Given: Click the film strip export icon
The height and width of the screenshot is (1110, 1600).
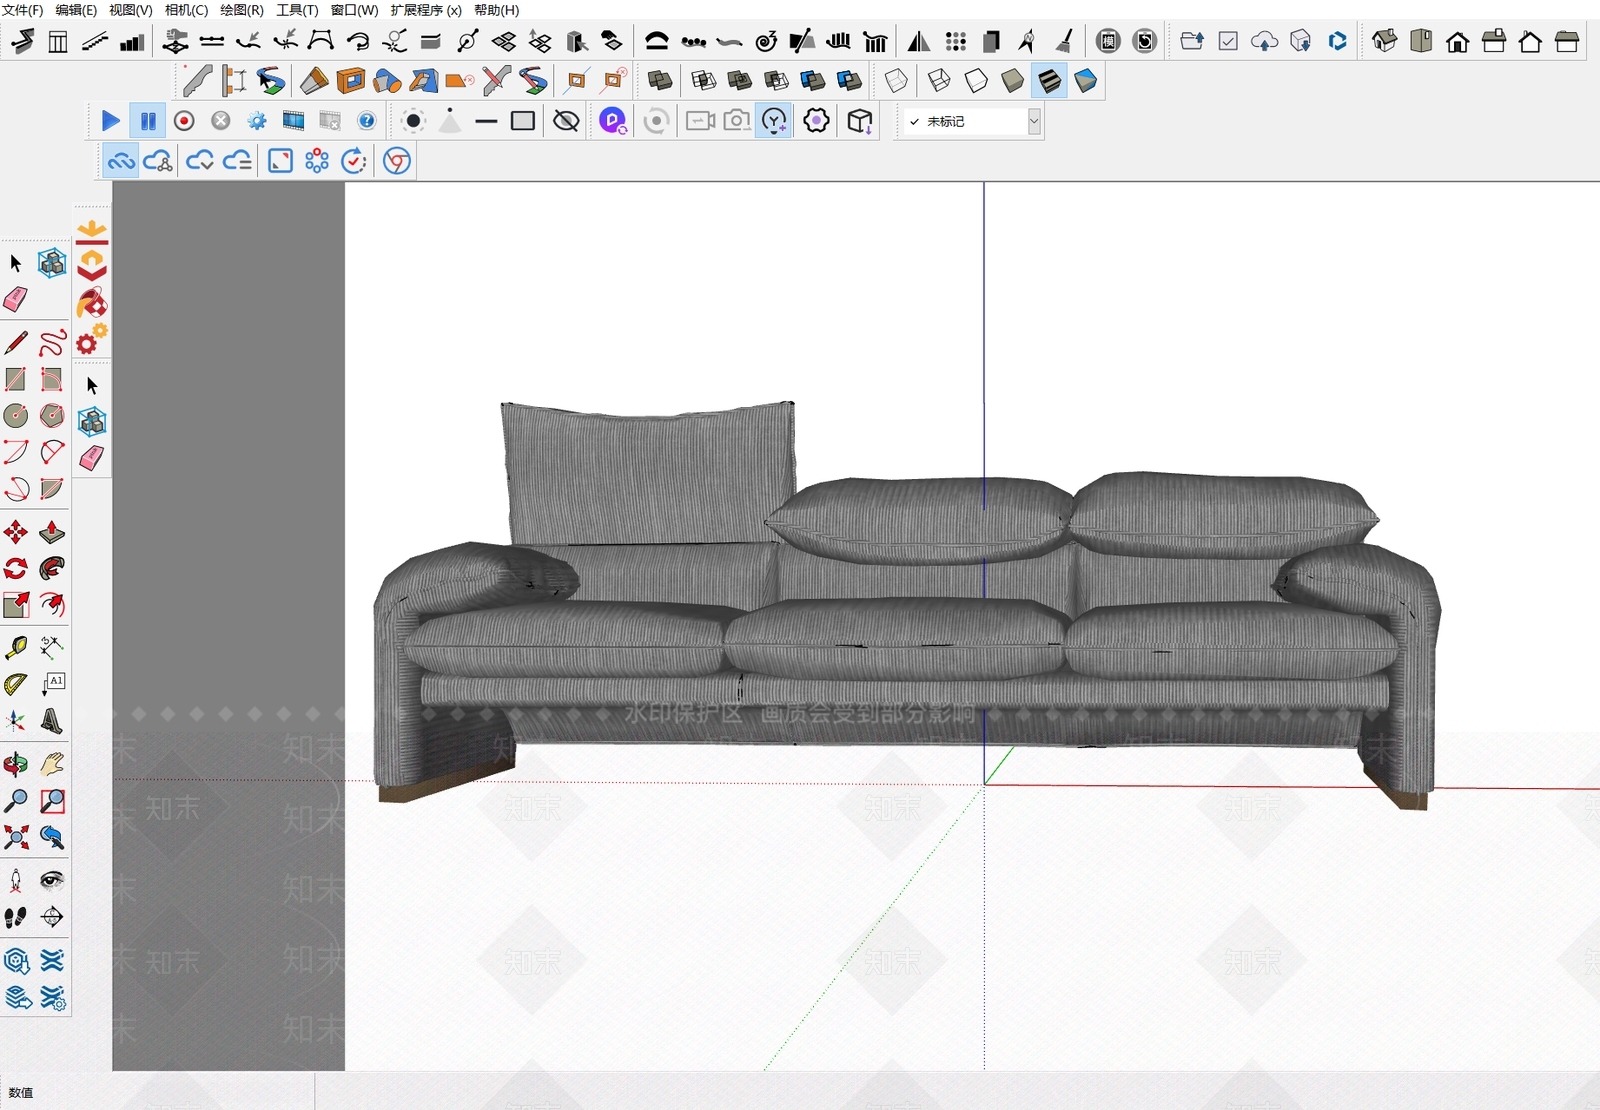Looking at the screenshot, I should click(293, 121).
